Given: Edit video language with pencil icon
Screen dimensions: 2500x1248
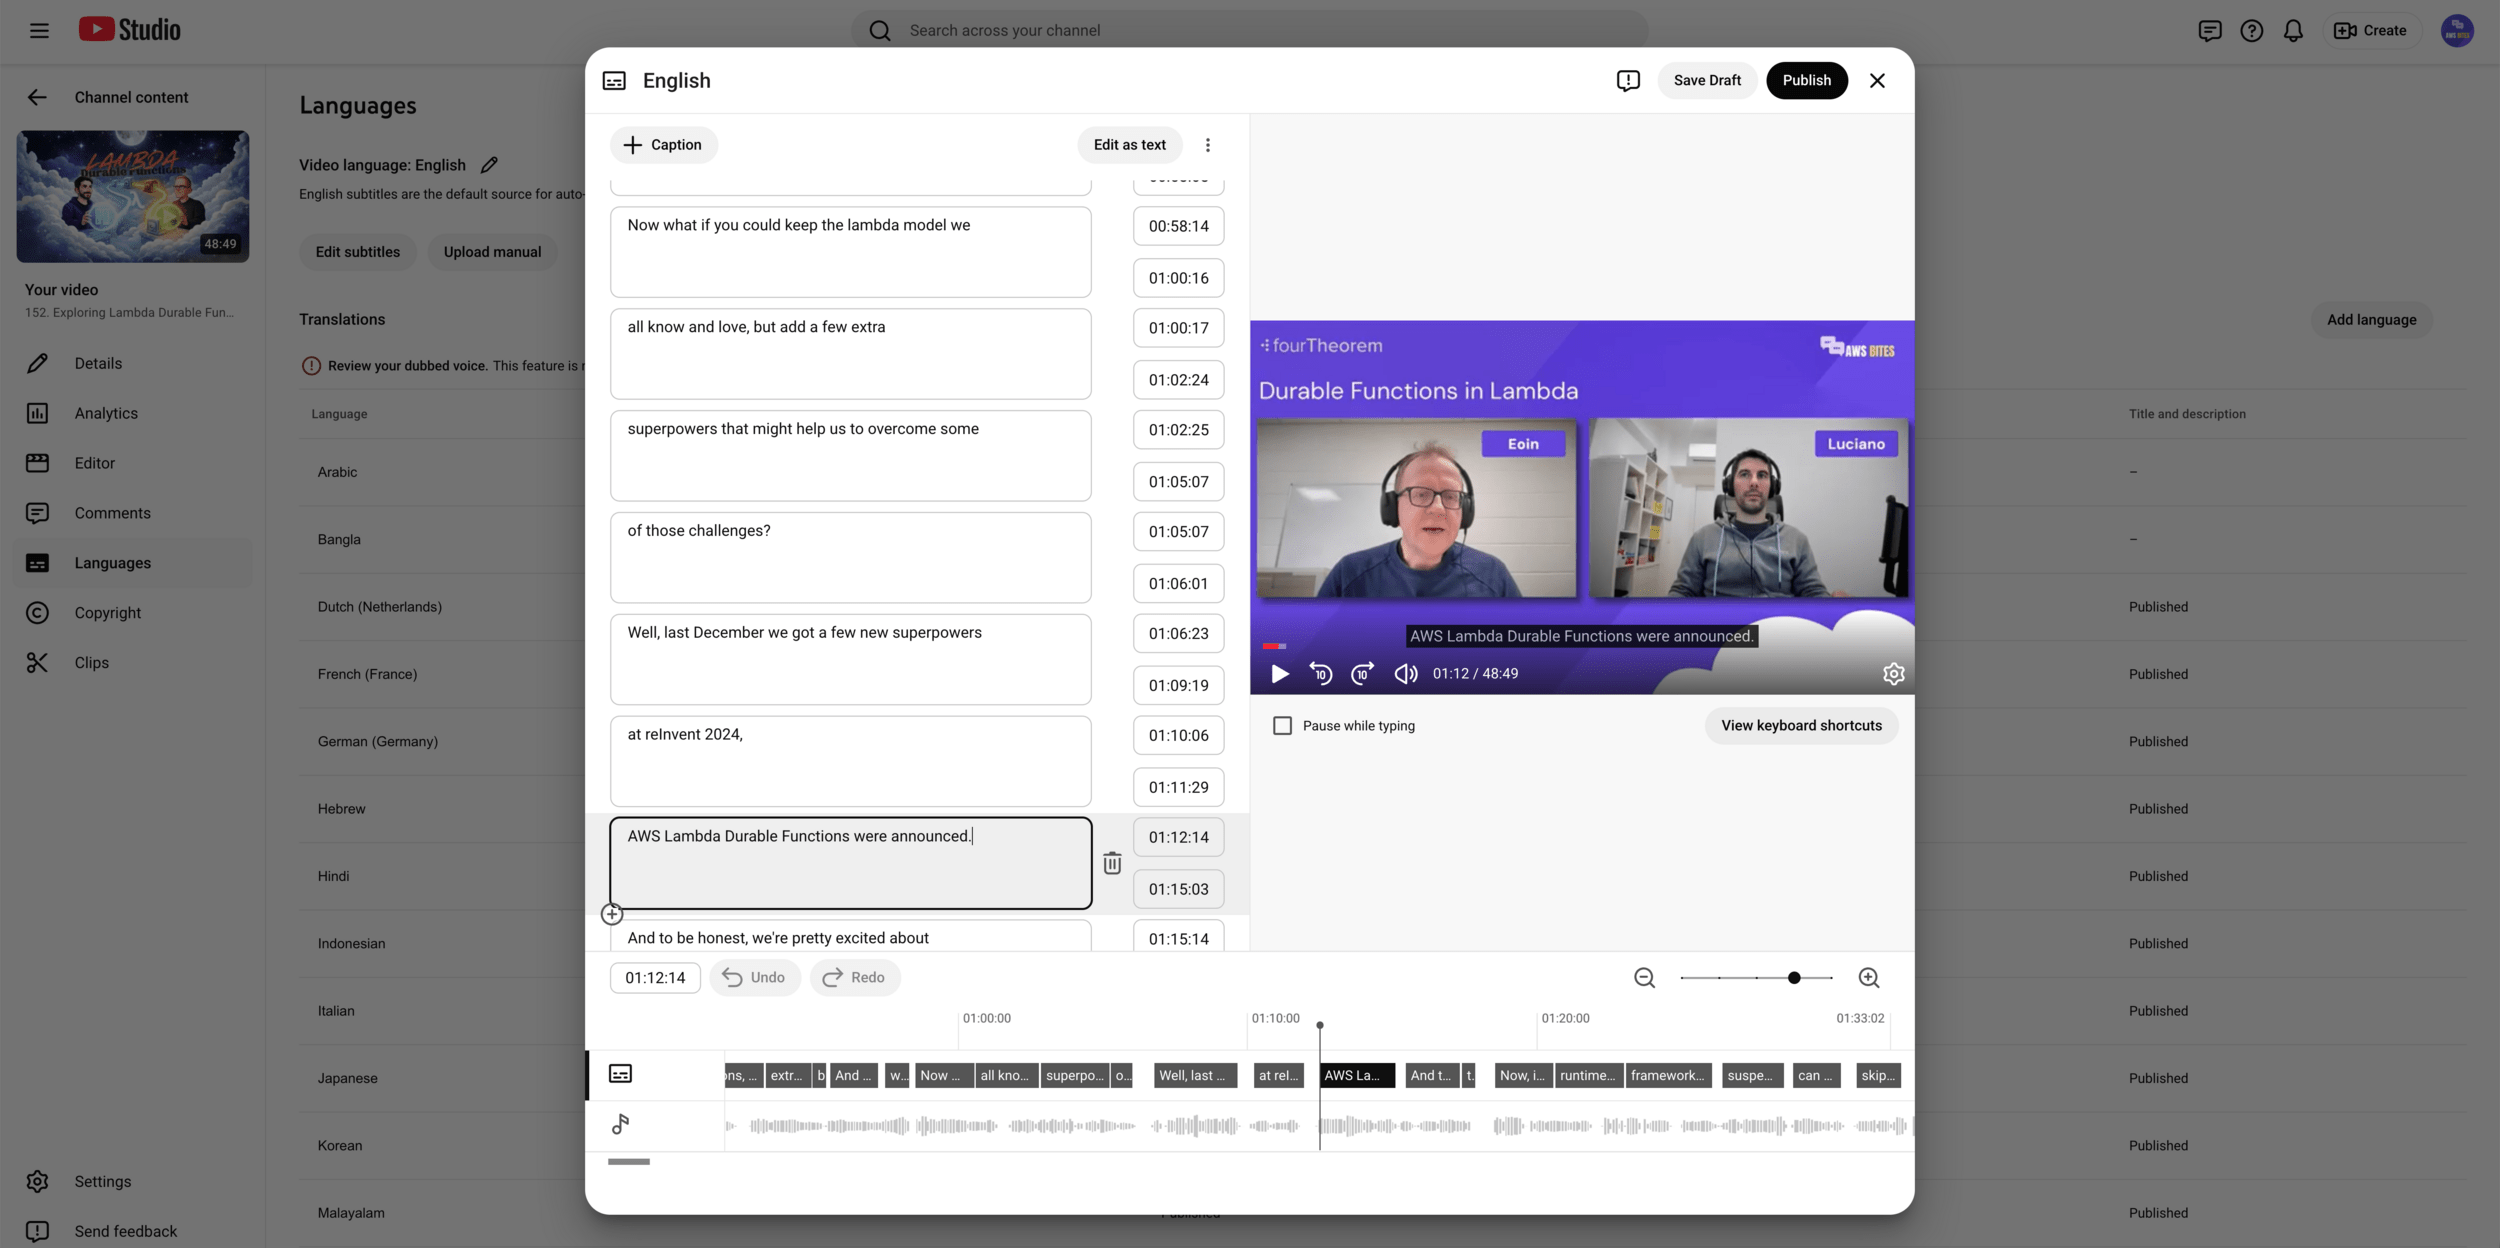Looking at the screenshot, I should tap(489, 165).
